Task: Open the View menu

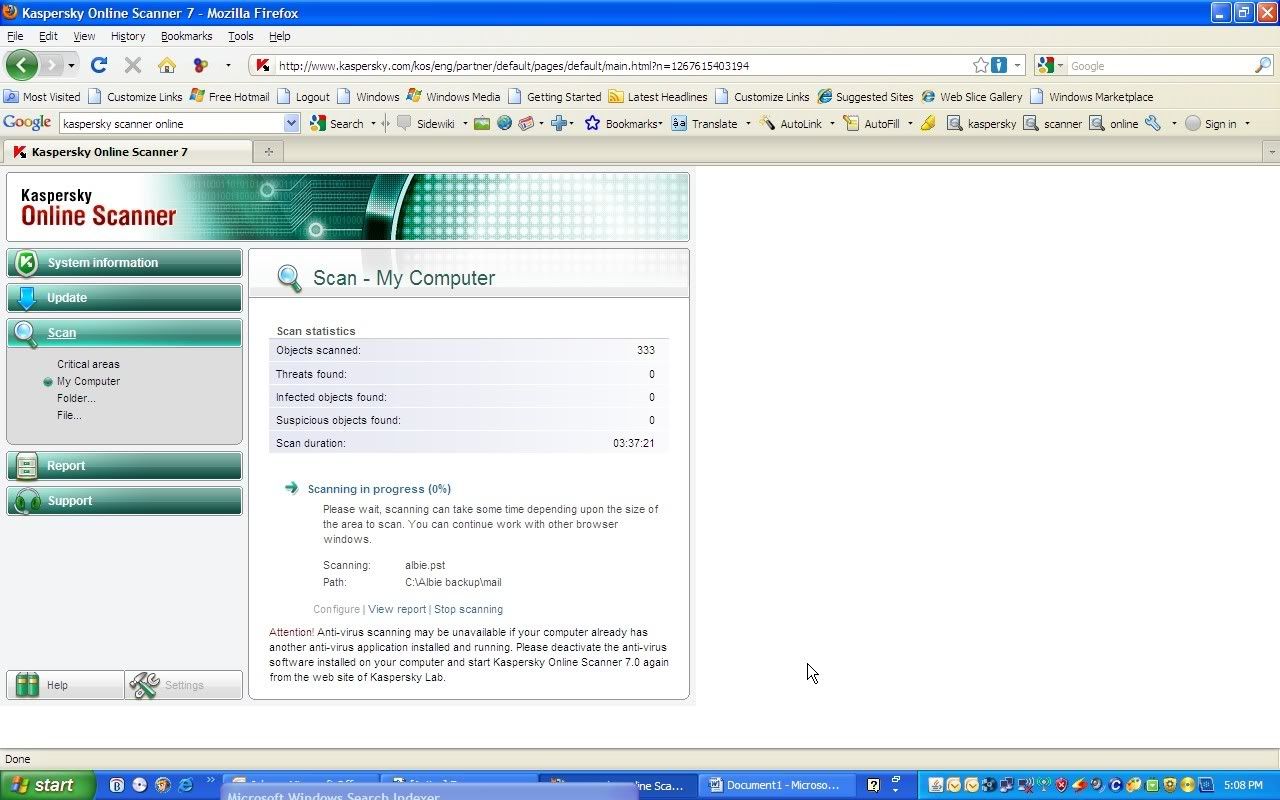Action: coord(84,36)
